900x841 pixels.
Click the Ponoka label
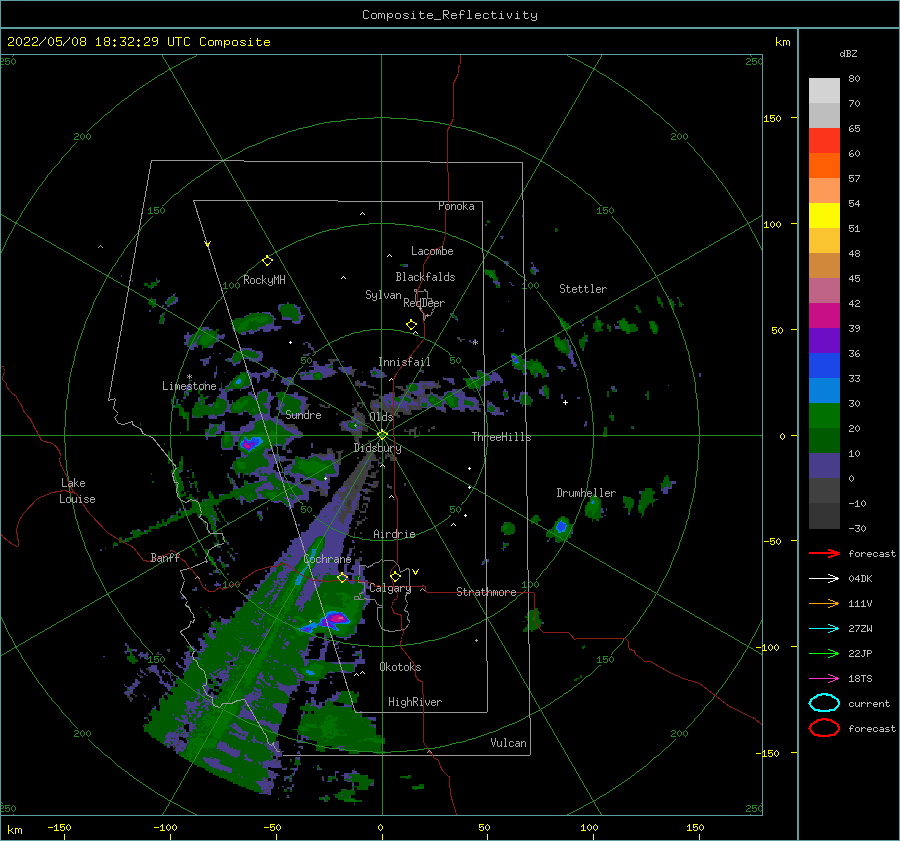pos(456,206)
